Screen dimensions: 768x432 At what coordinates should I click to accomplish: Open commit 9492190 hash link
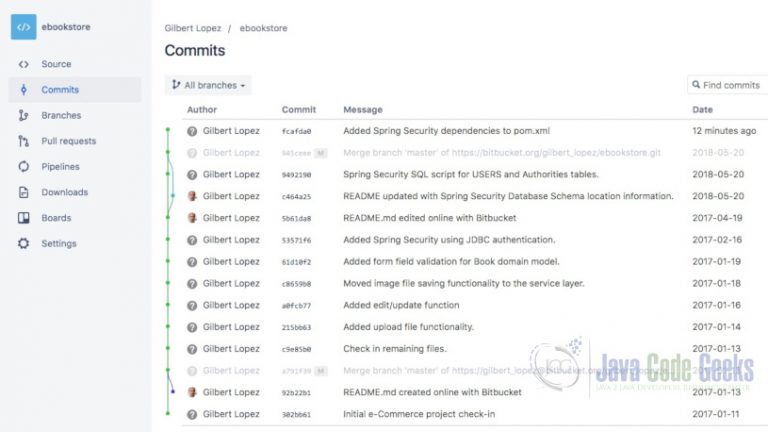click(x=296, y=175)
